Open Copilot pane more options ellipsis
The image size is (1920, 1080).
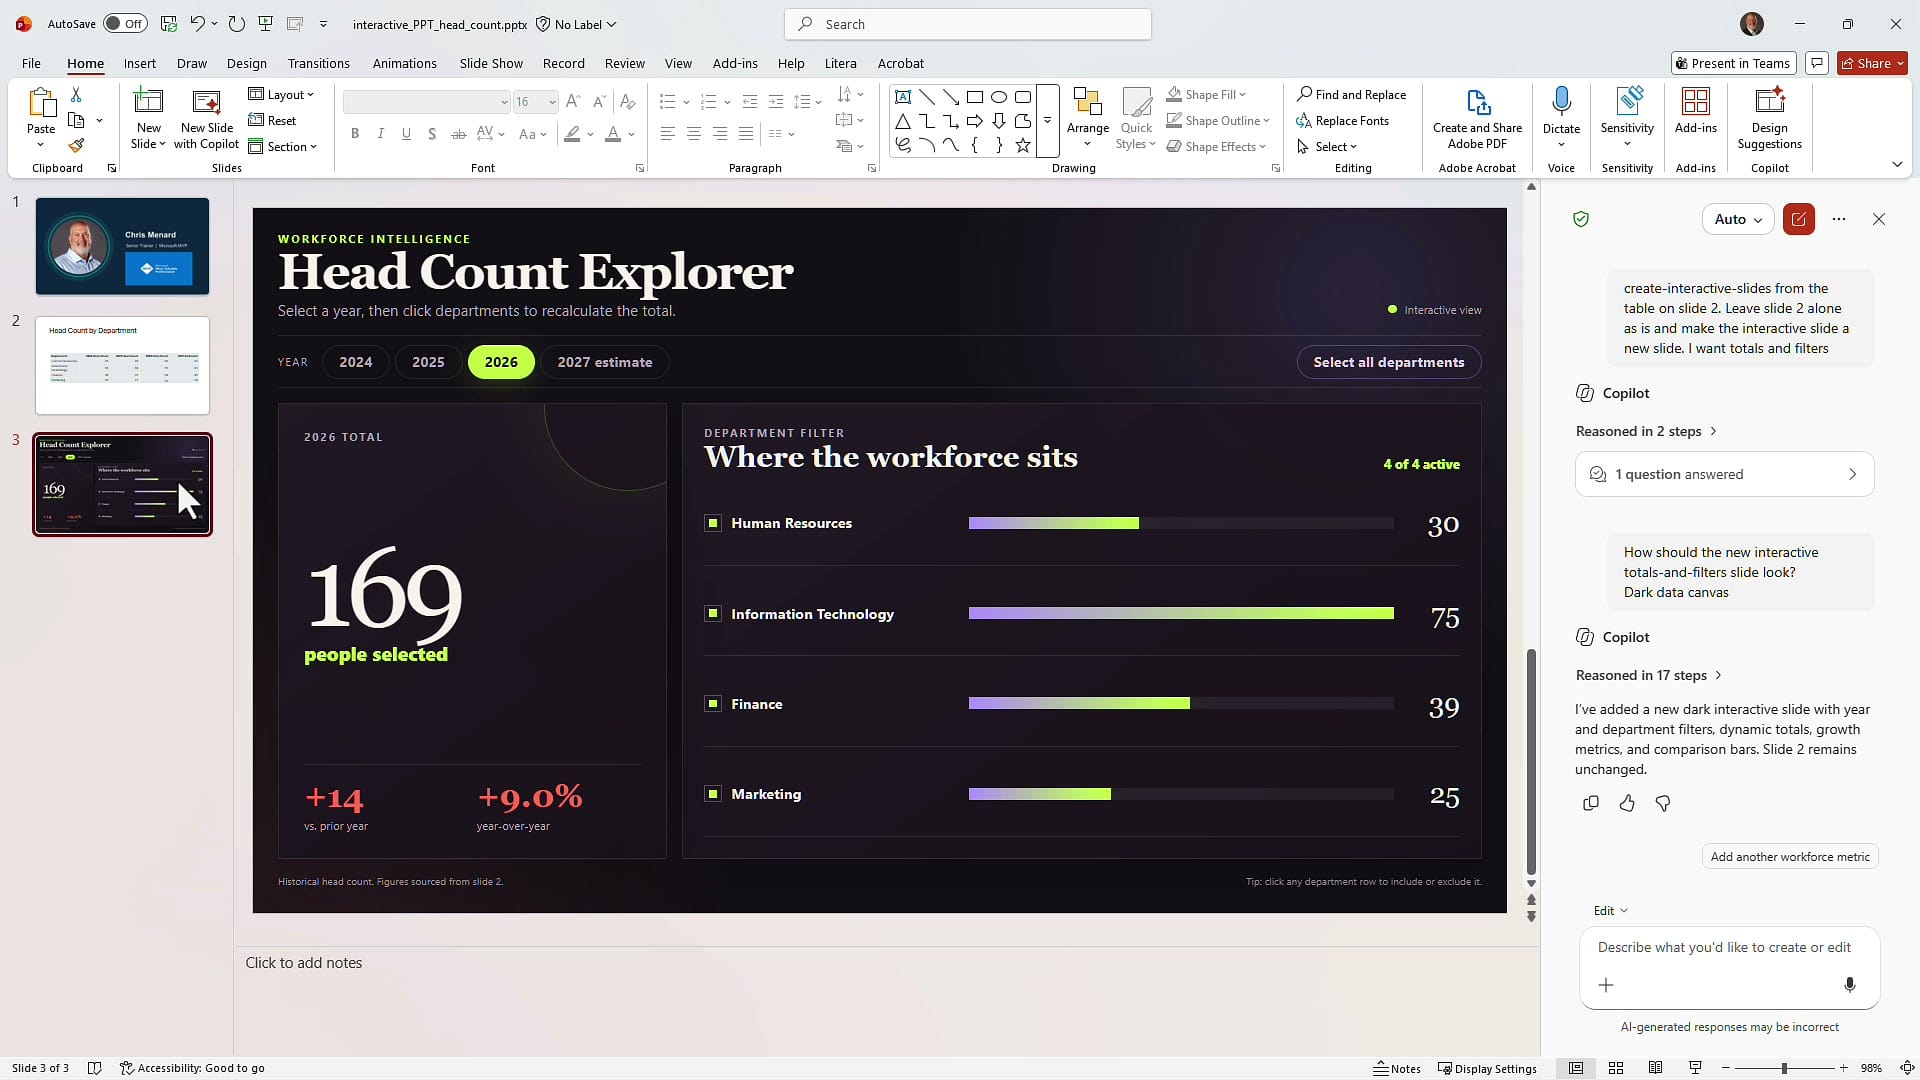1839,219
